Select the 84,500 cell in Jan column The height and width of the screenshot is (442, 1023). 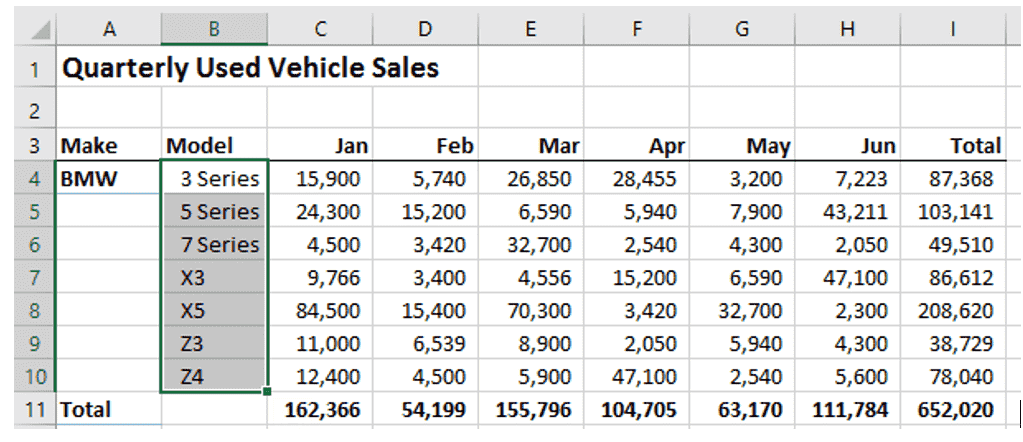320,311
